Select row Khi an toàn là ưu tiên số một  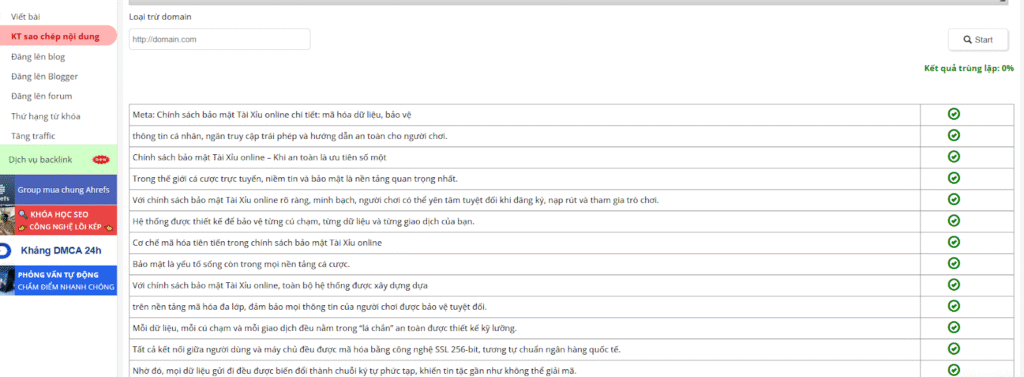pyautogui.click(x=524, y=157)
